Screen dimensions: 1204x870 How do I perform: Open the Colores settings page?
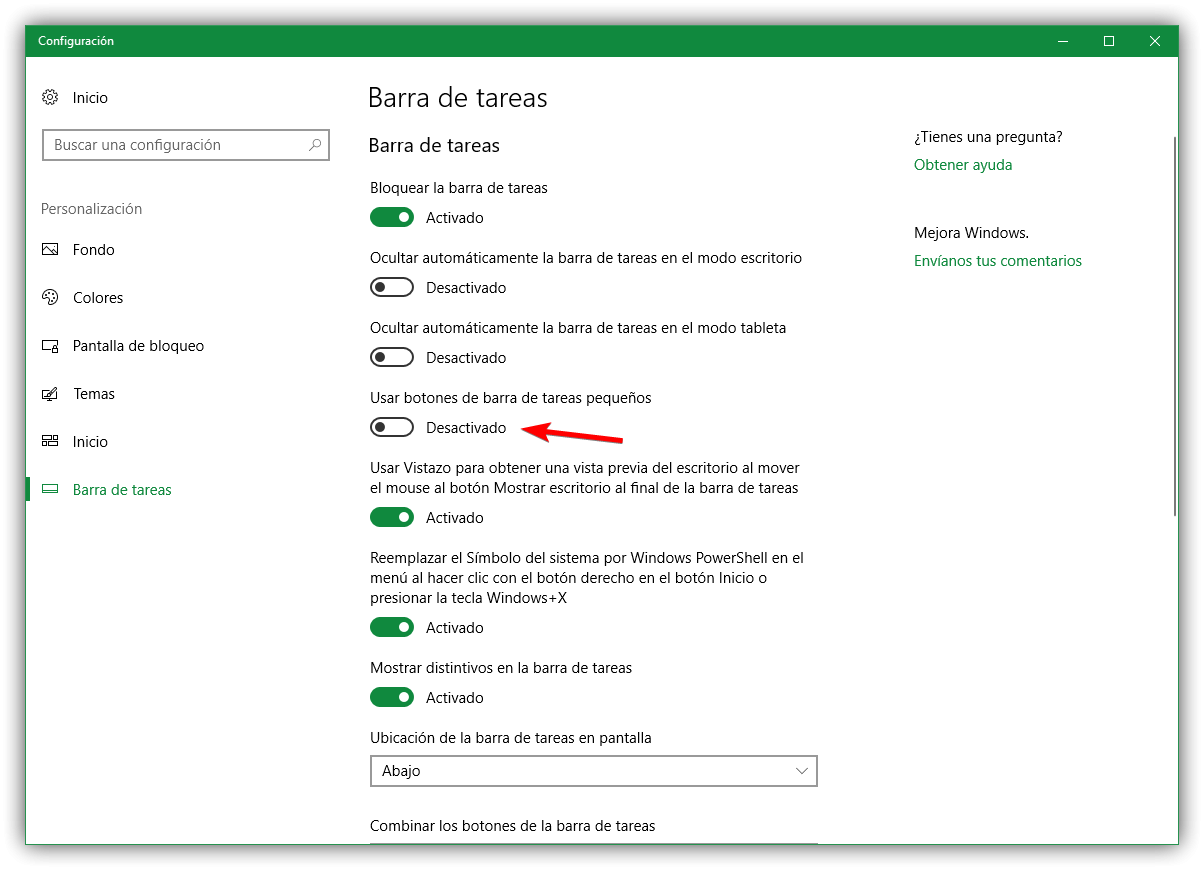pyautogui.click(x=98, y=298)
